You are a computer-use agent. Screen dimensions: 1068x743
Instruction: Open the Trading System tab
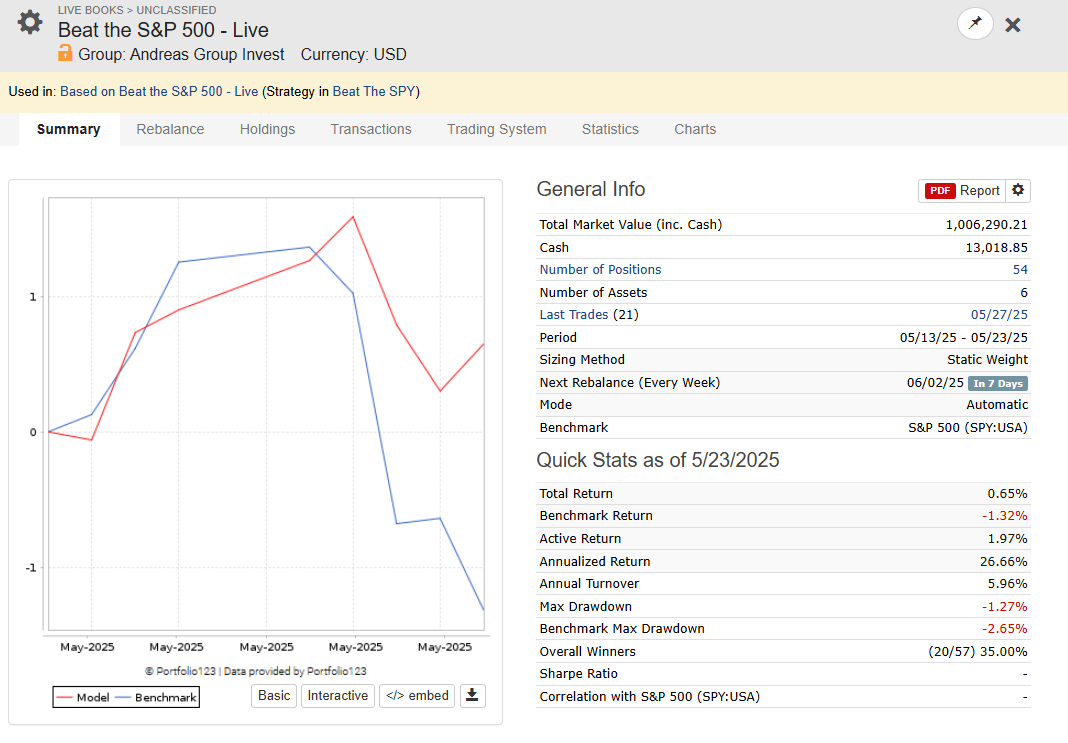(497, 129)
